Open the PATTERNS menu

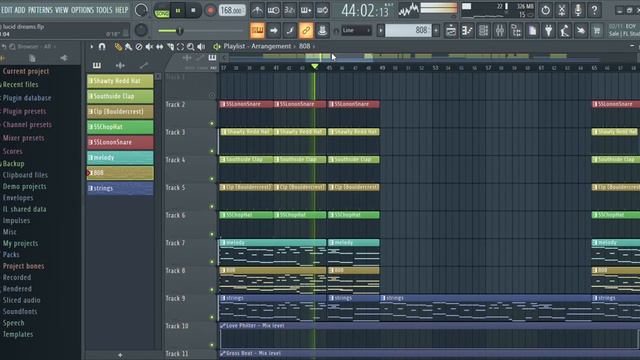40,10
